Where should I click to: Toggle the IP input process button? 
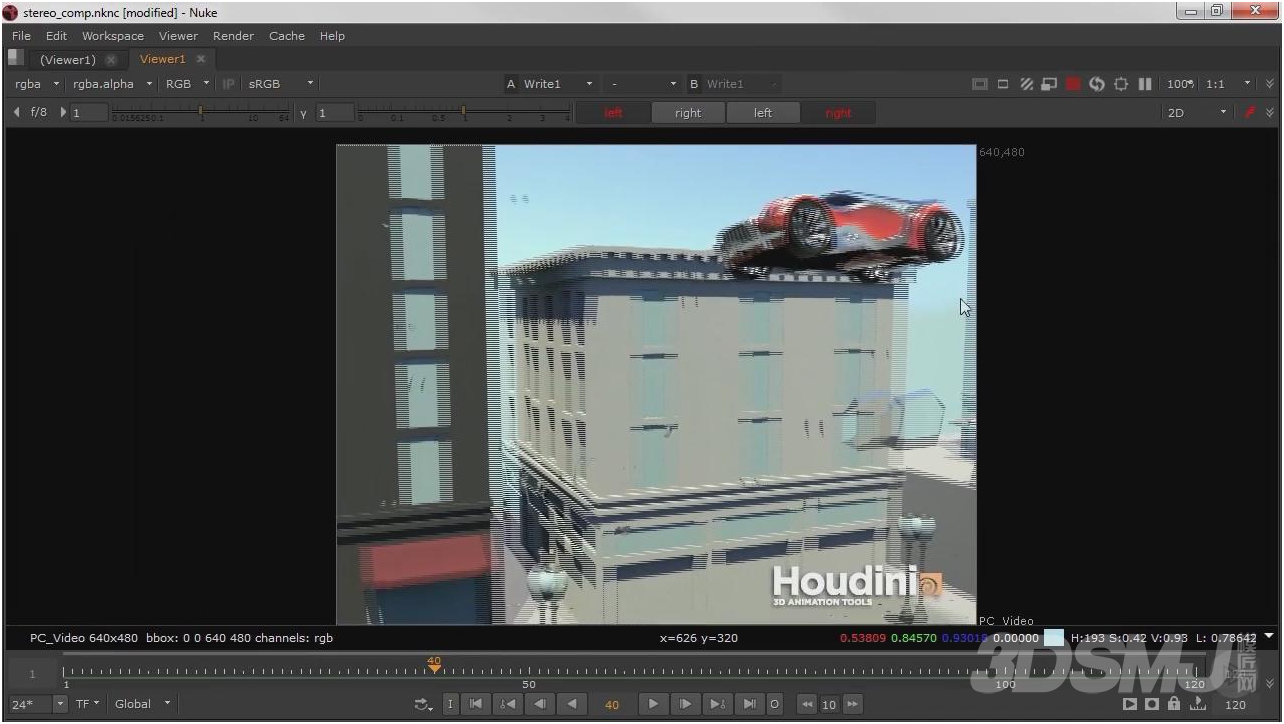[228, 84]
